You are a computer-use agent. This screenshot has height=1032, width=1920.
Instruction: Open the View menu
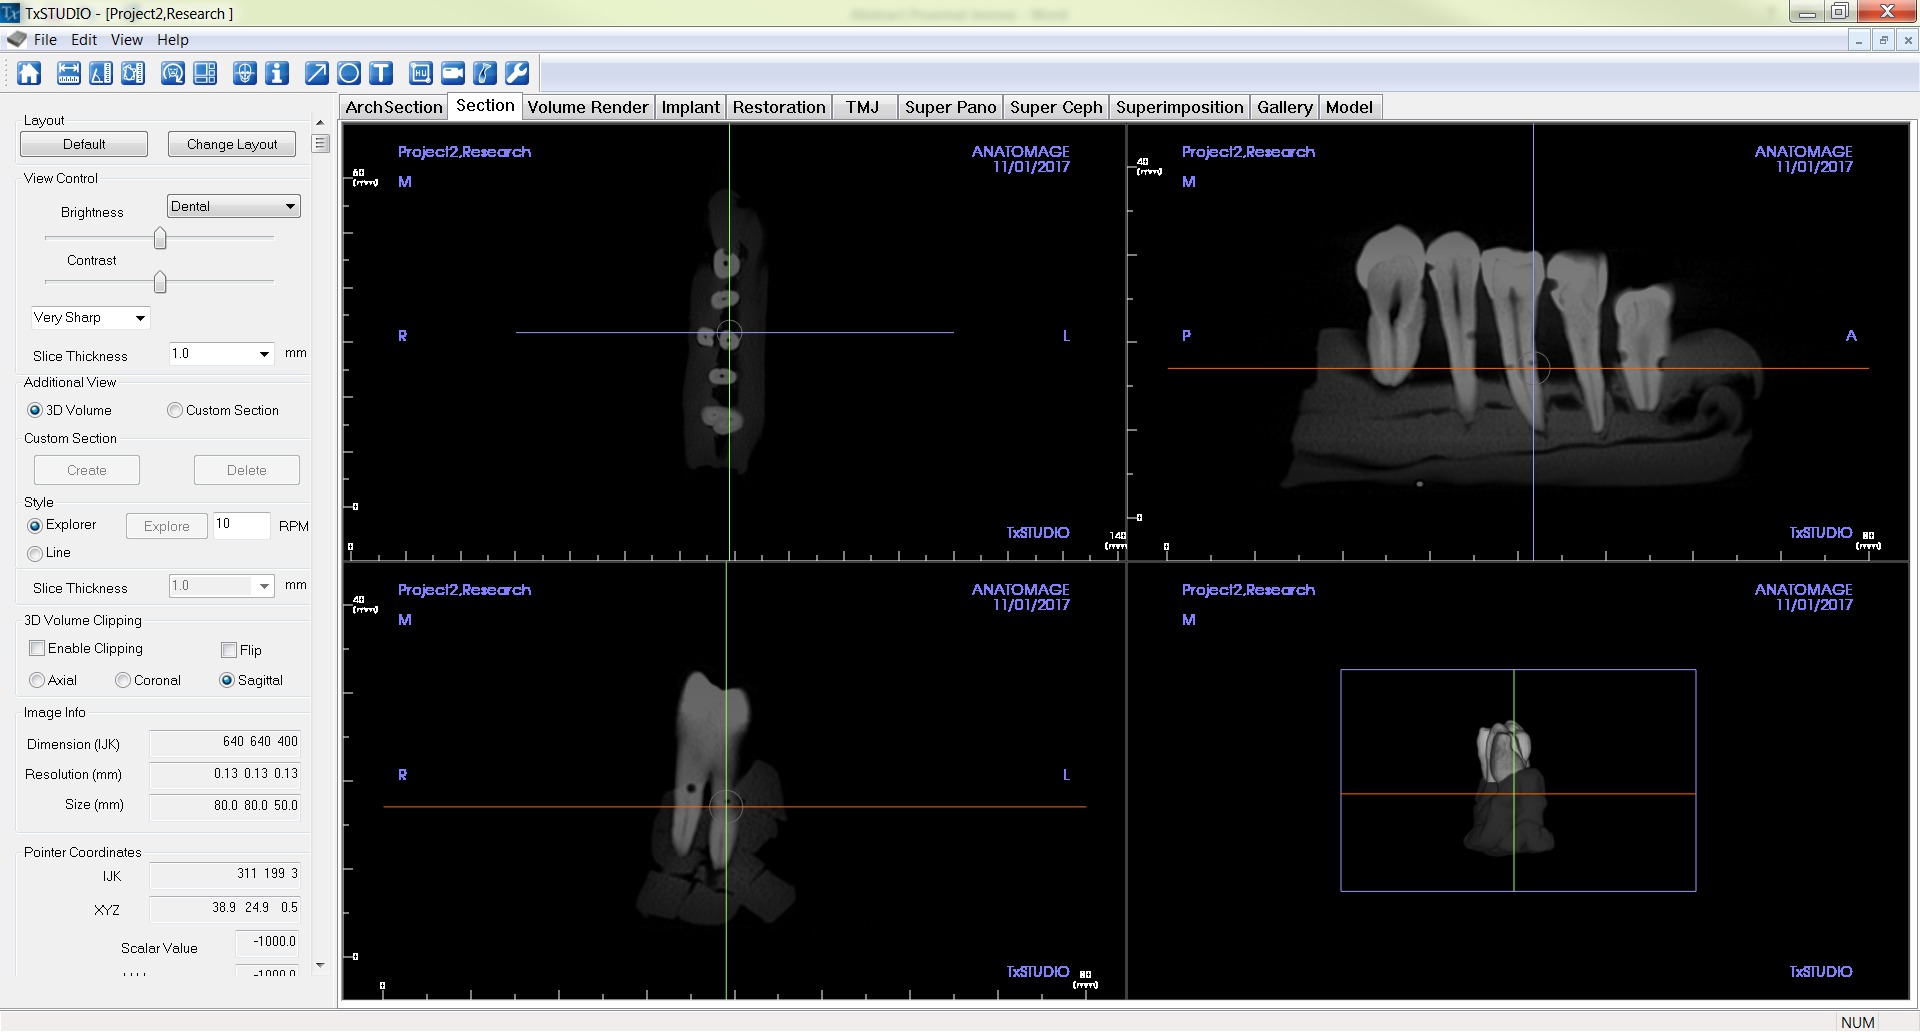coord(126,40)
